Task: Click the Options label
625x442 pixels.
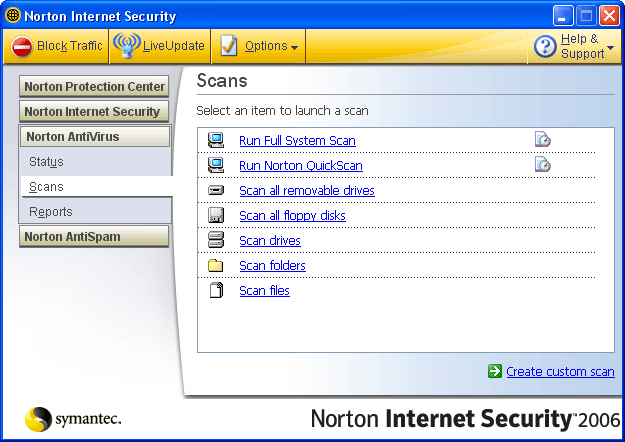Action: pyautogui.click(x=266, y=46)
